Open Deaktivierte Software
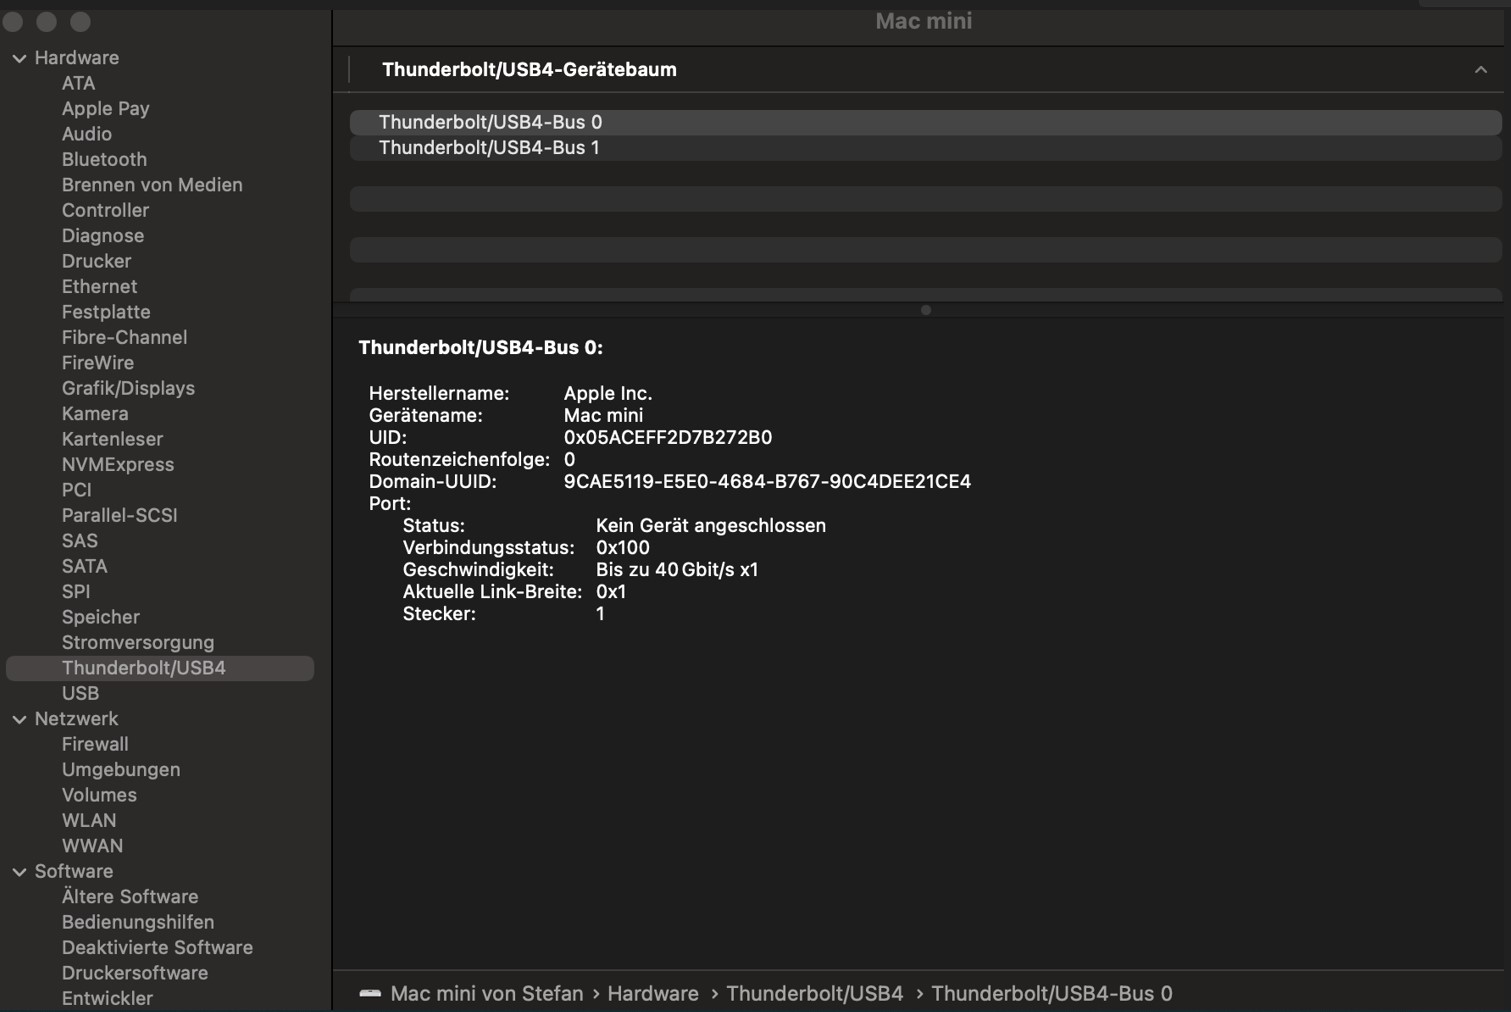 click(x=157, y=948)
